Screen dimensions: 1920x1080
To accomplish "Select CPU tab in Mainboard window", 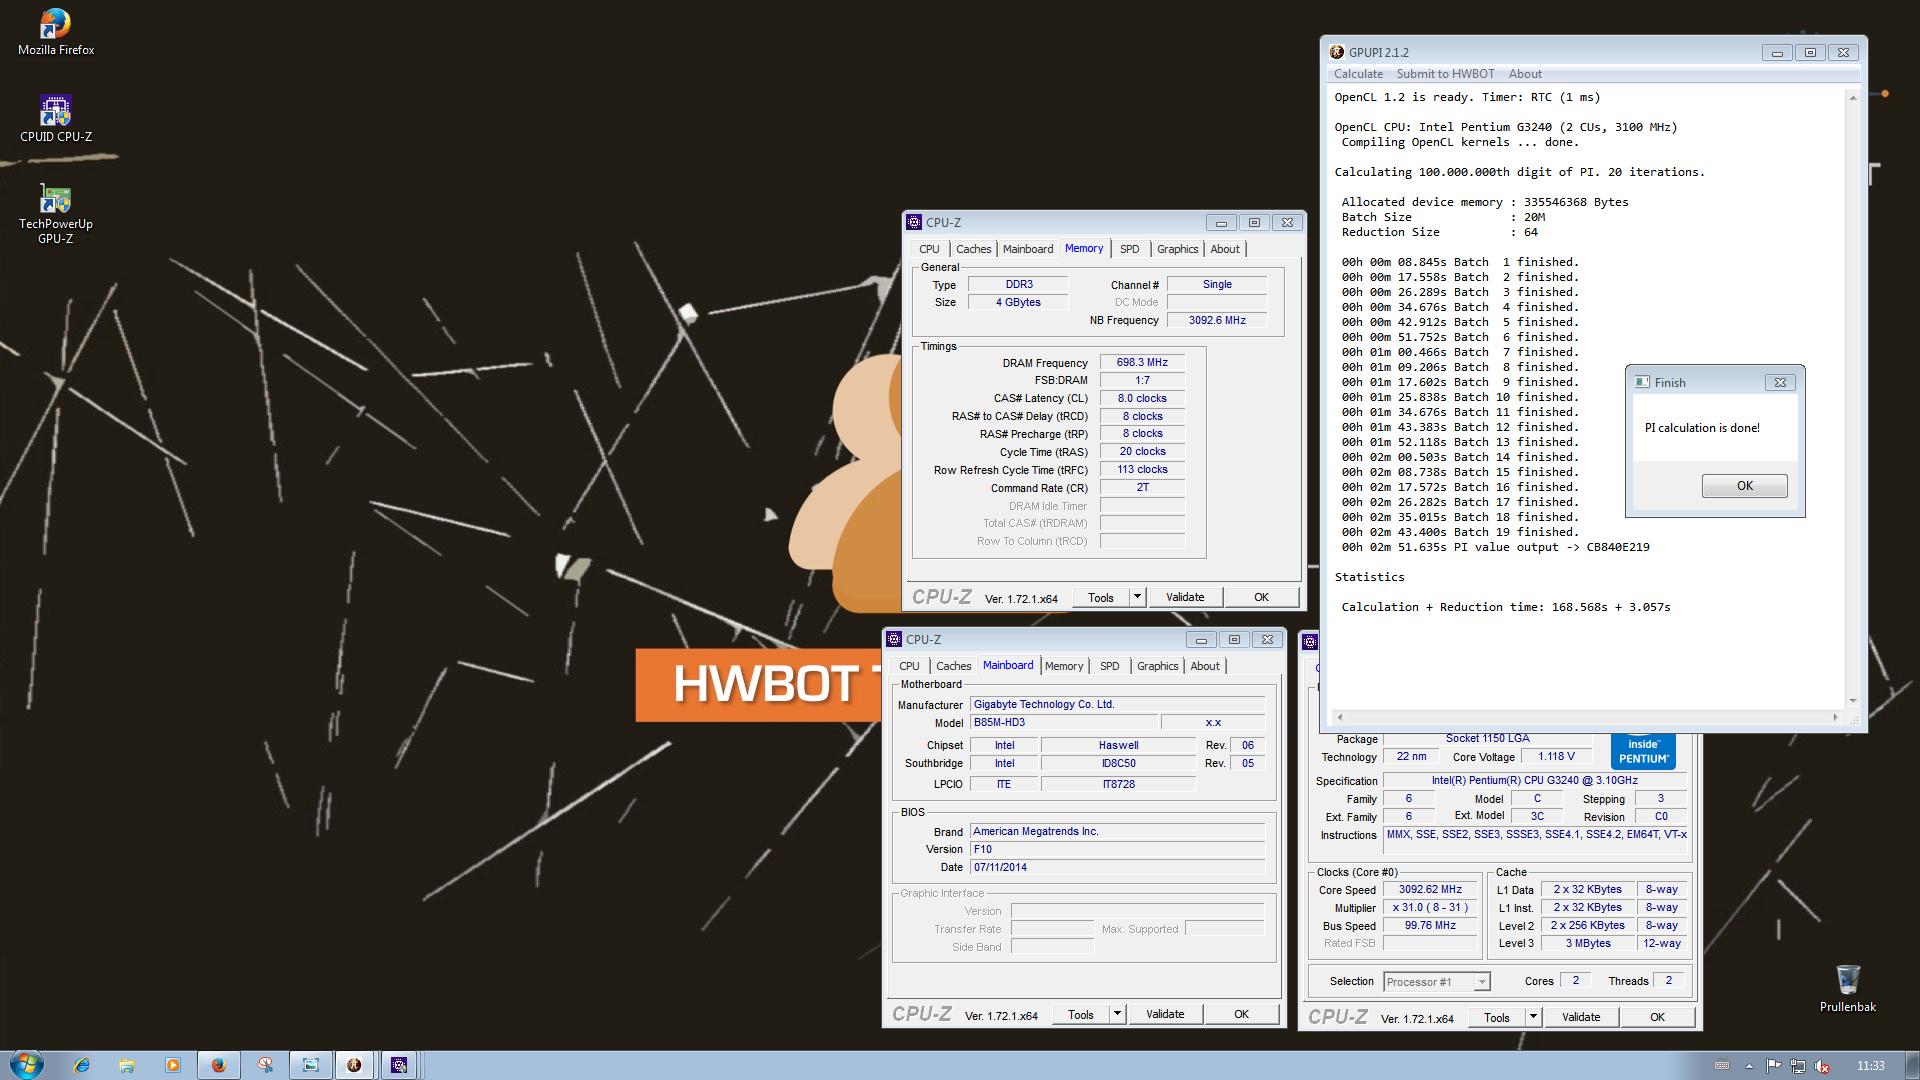I will tap(909, 666).
